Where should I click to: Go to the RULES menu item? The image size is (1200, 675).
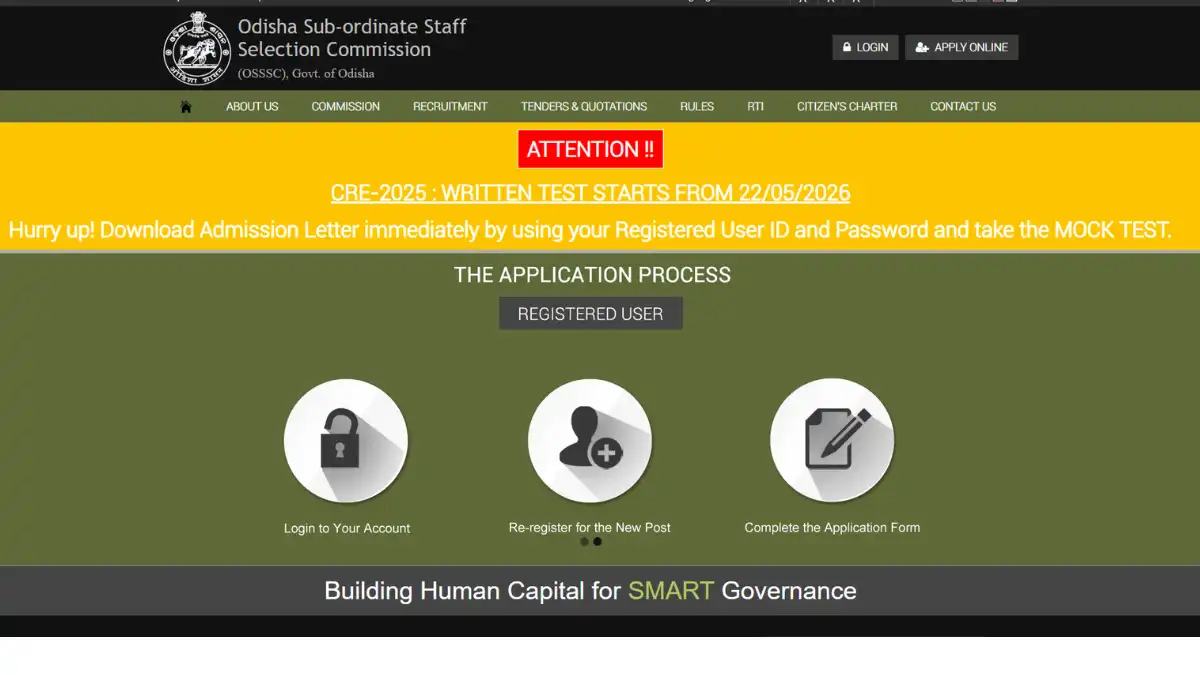point(697,106)
